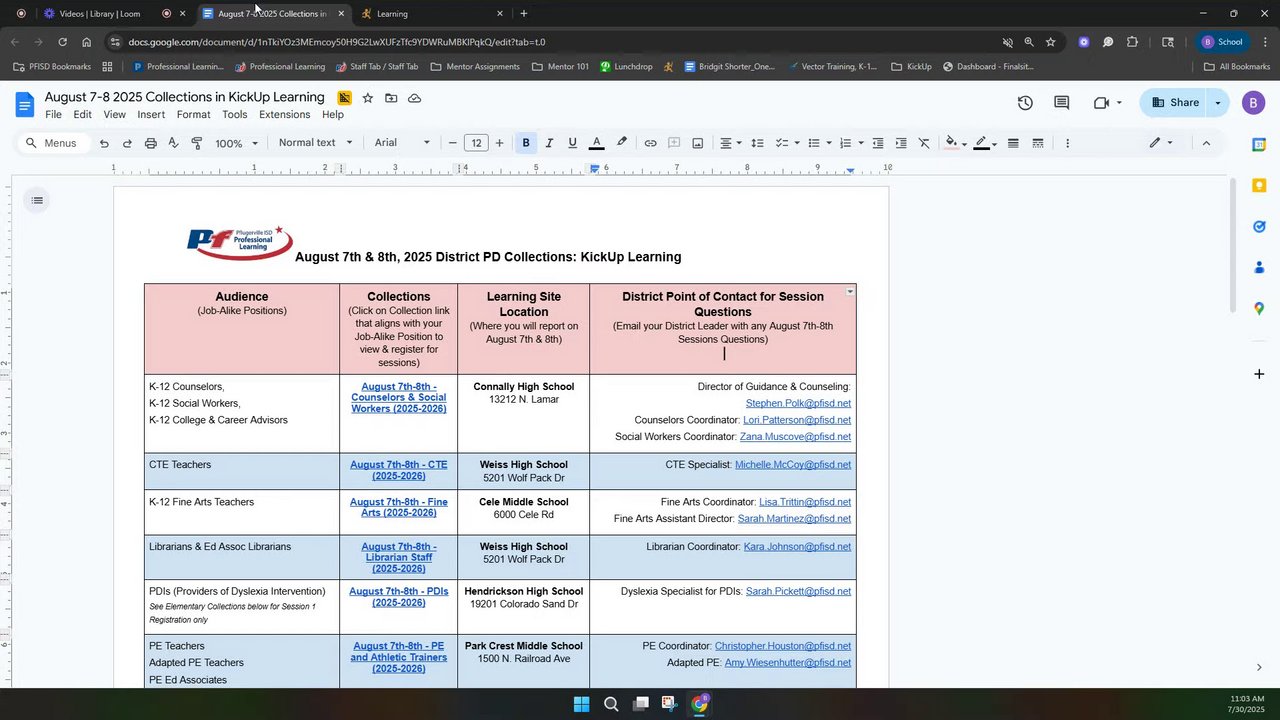Click the font size input field
The width and height of the screenshot is (1280, 720).
click(x=476, y=143)
